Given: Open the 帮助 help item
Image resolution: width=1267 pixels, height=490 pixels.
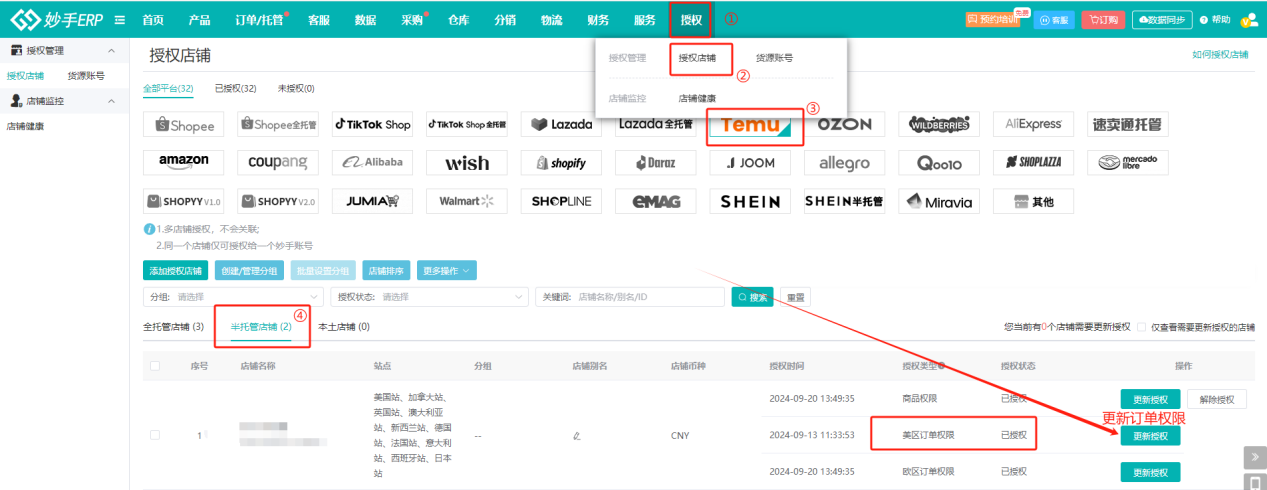Looking at the screenshot, I should click(x=1216, y=19).
